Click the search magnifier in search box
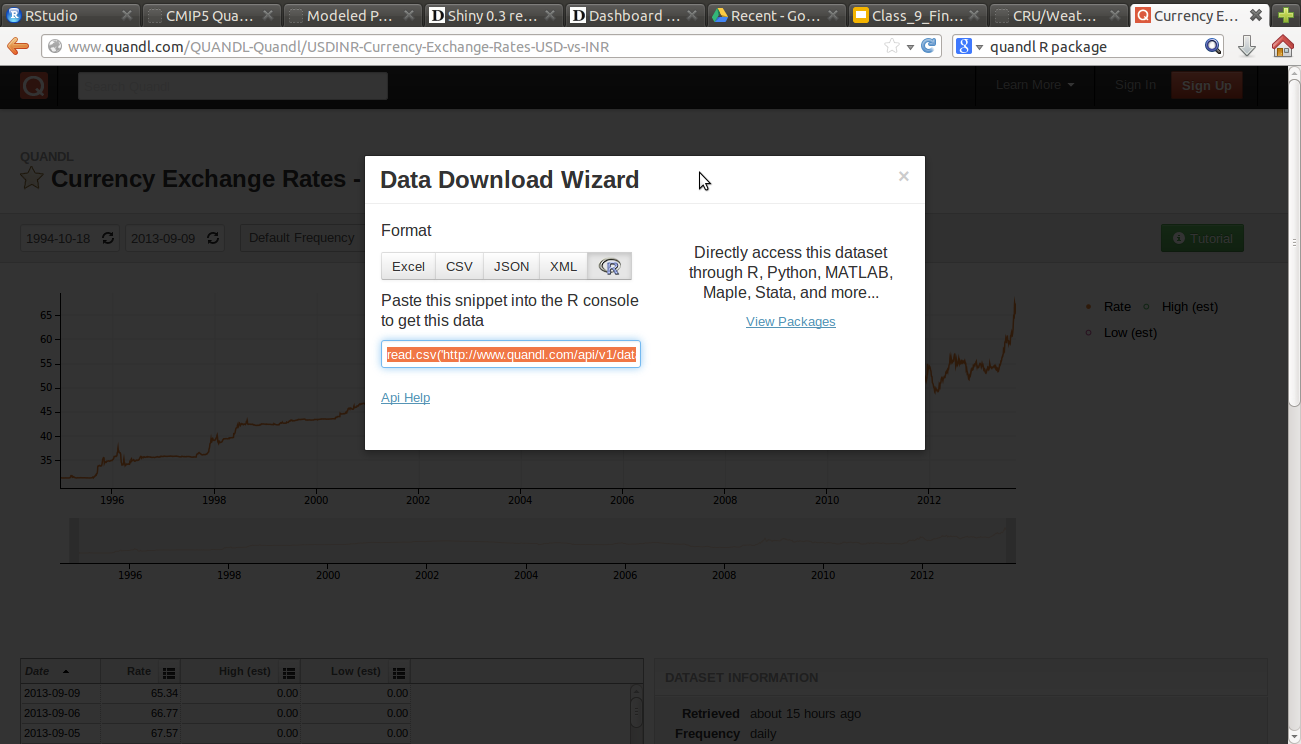Viewport: 1301px width, 744px height. [1212, 46]
